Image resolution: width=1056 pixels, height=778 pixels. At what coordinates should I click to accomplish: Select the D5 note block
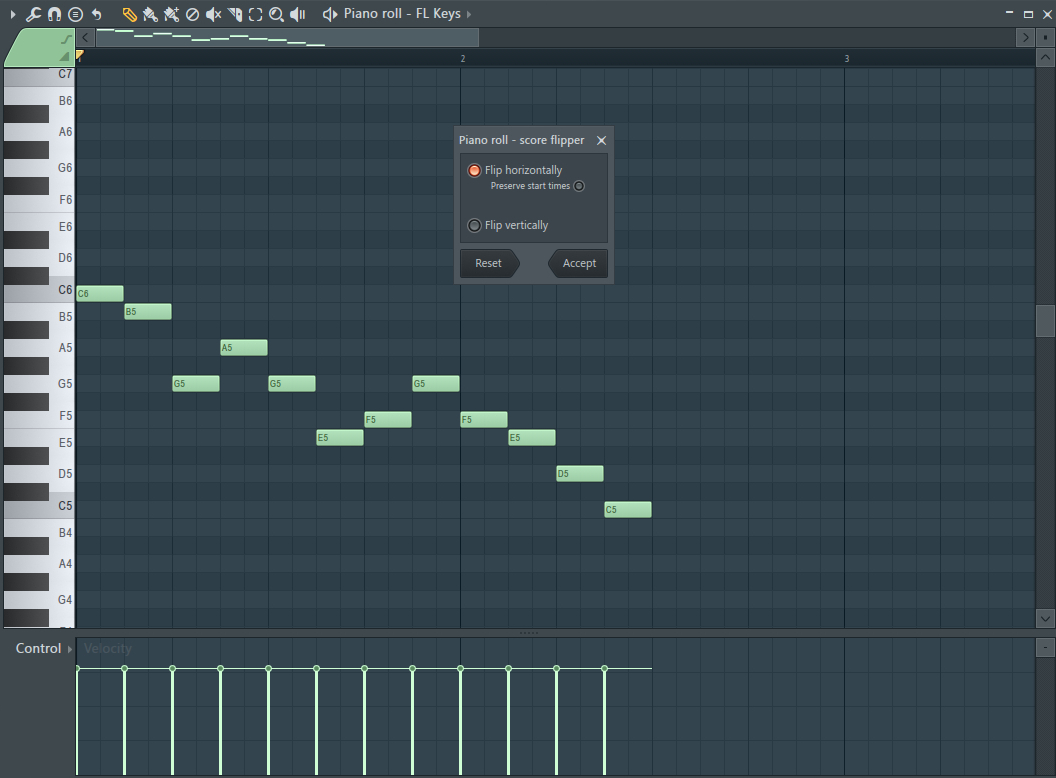coord(580,474)
